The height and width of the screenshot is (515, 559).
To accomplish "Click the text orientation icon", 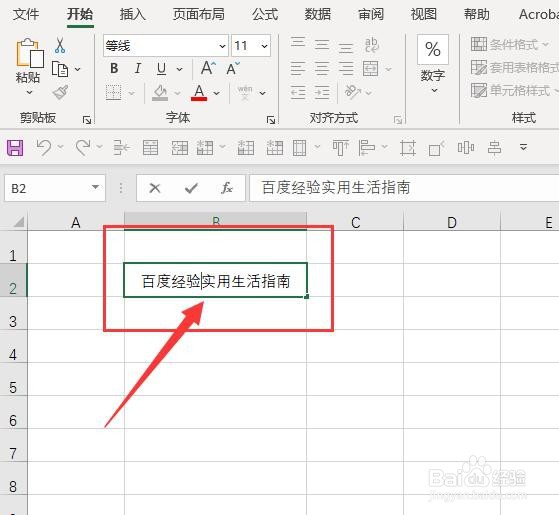I will (x=353, y=92).
